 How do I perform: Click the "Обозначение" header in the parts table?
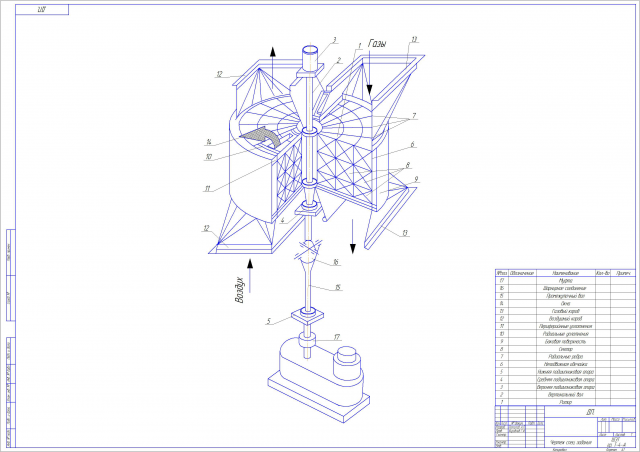pos(522,273)
